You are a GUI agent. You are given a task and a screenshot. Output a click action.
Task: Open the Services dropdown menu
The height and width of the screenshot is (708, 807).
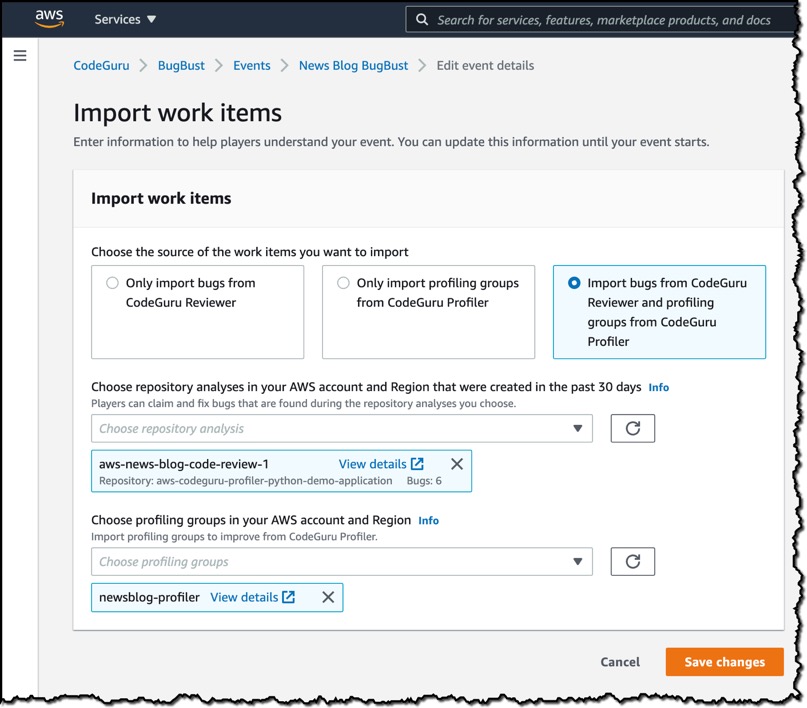coord(125,19)
